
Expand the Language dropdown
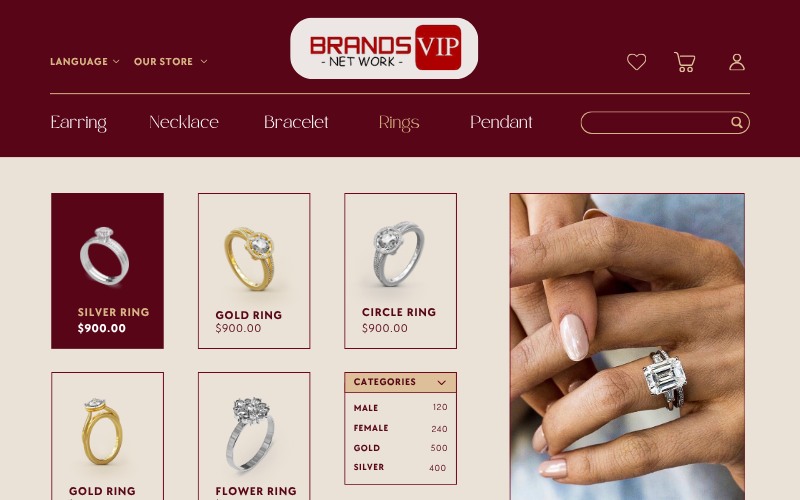pyautogui.click(x=85, y=62)
